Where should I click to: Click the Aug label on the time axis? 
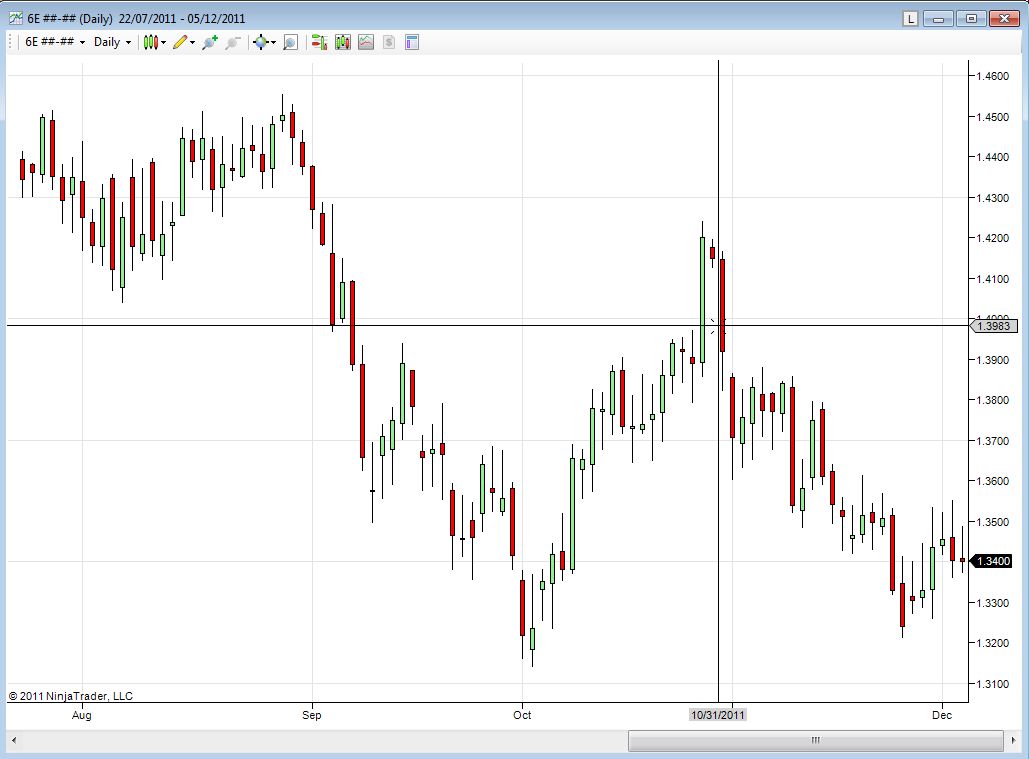[81, 714]
